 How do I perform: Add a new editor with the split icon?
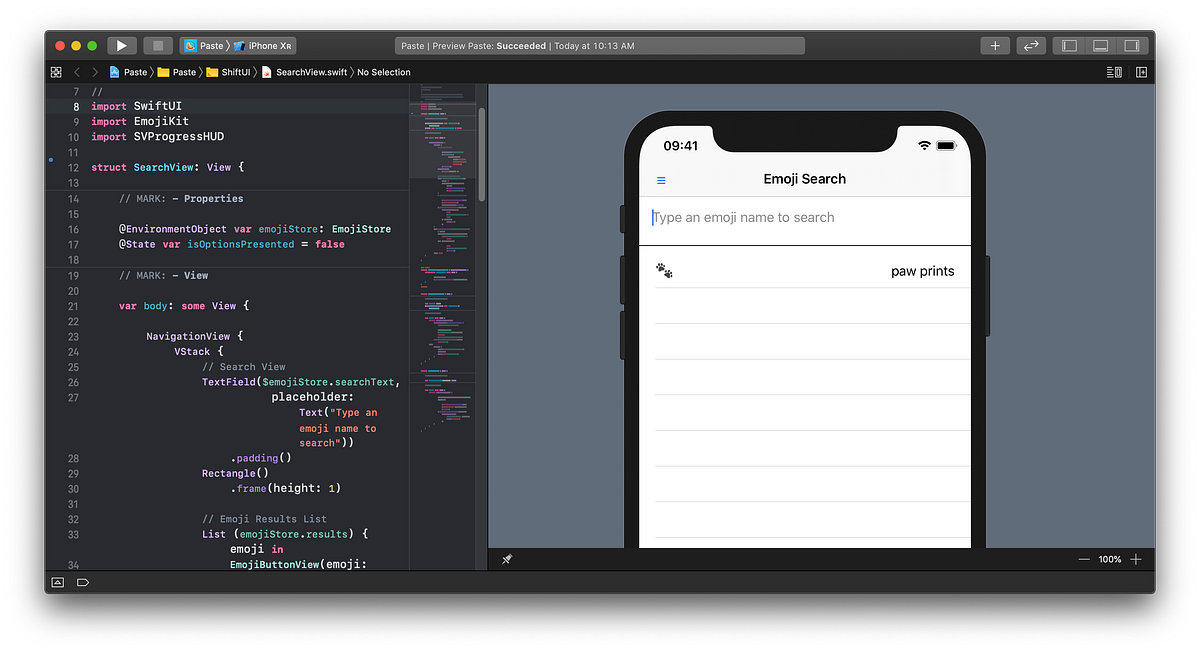point(1141,72)
